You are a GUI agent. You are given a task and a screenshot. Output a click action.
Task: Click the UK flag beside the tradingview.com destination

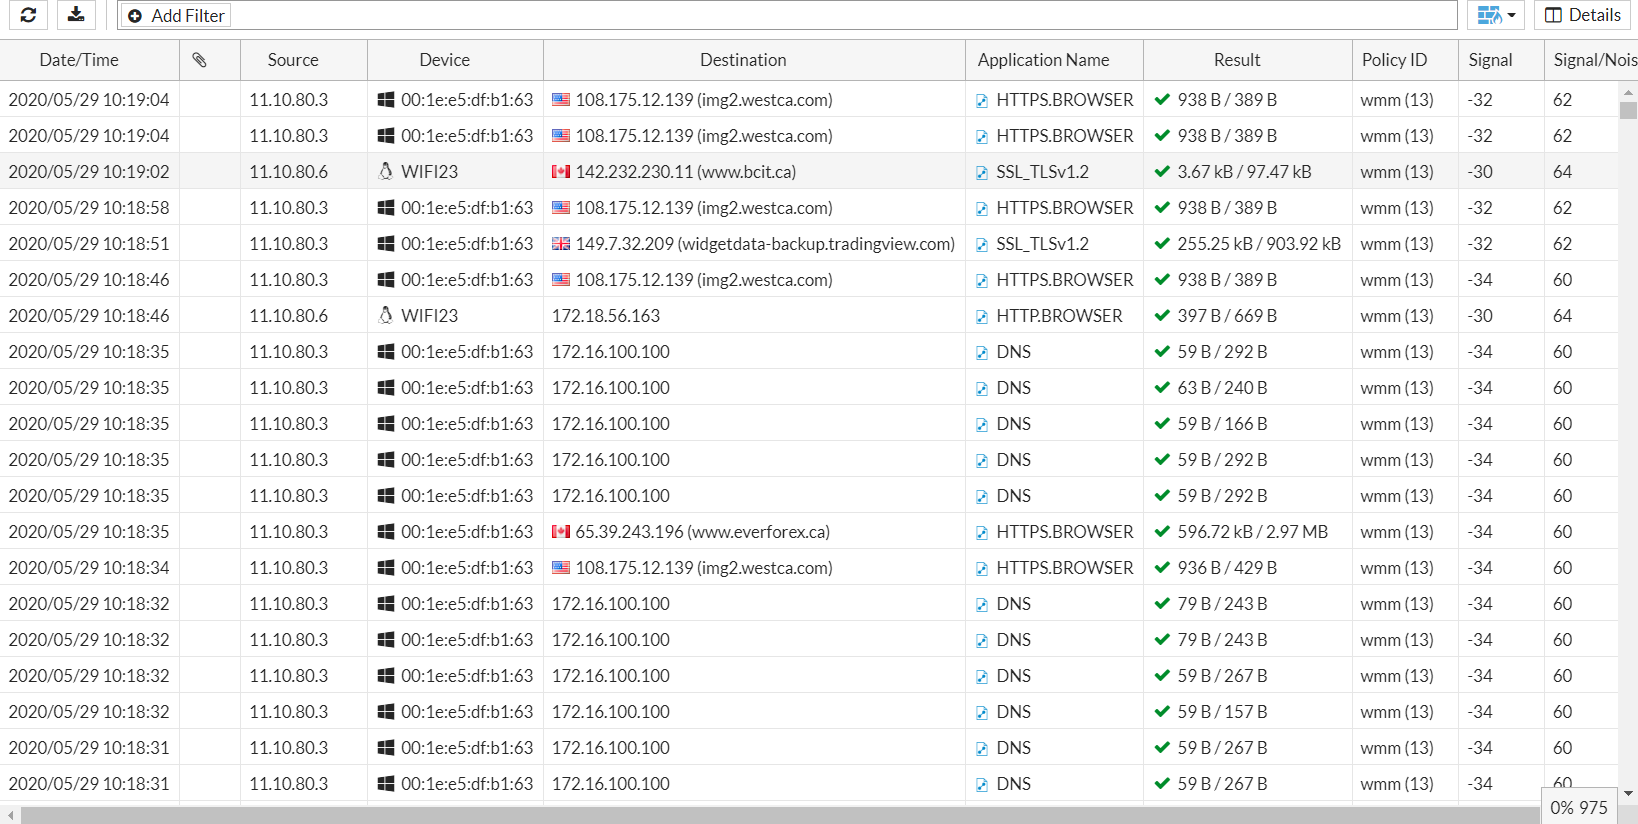tap(561, 244)
